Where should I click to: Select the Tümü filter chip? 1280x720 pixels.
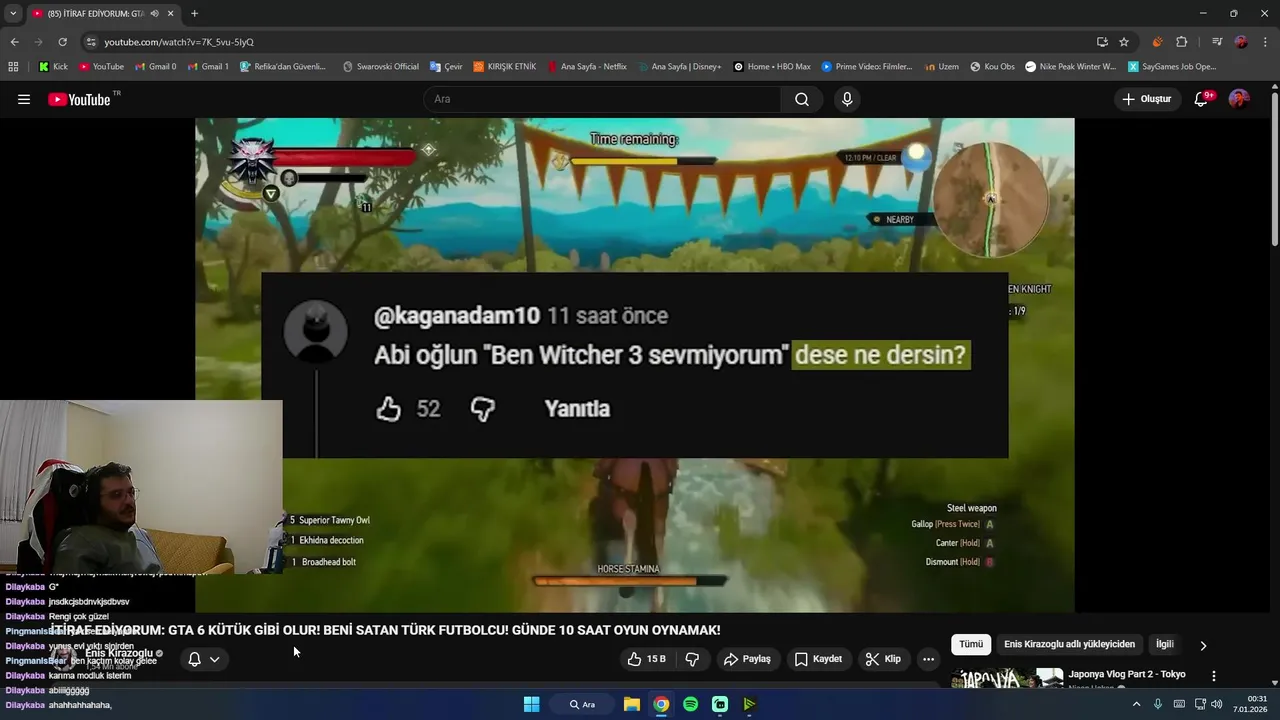pyautogui.click(x=971, y=645)
